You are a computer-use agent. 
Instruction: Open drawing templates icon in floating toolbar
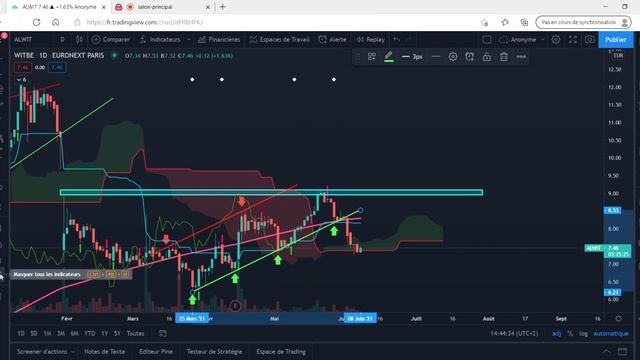371,57
